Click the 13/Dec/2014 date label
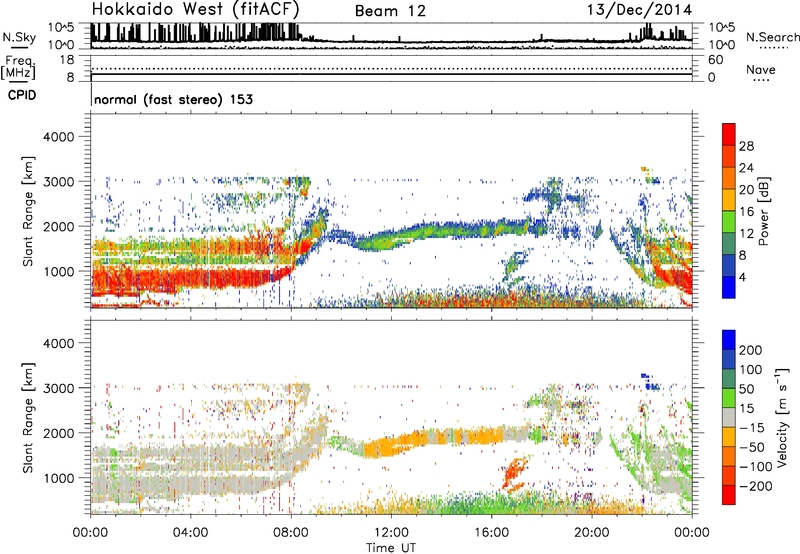The width and height of the screenshot is (800, 554). click(639, 9)
